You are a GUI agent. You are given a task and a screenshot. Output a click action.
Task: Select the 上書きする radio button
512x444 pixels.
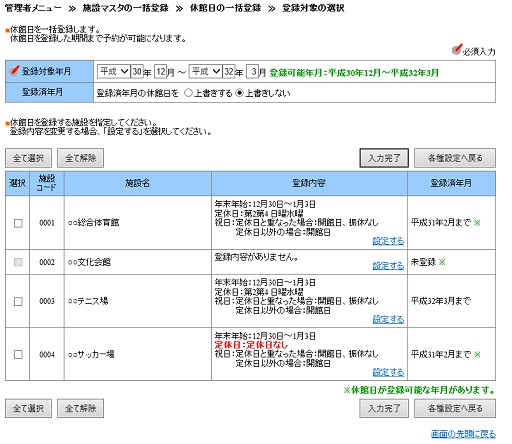pos(188,93)
